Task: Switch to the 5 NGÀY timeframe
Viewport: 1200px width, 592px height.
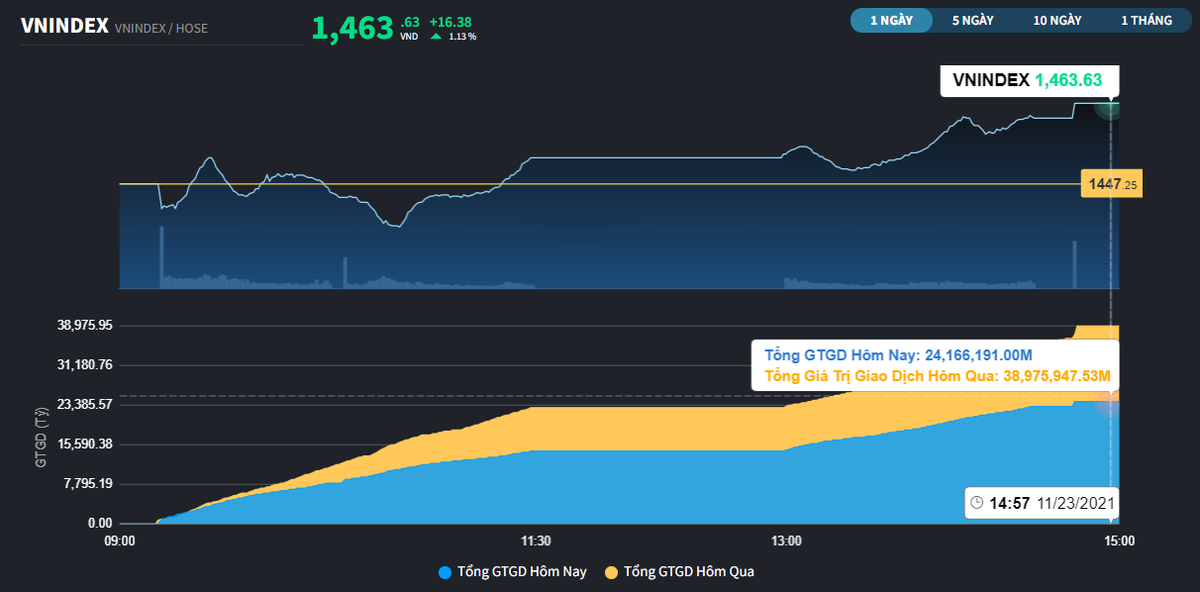Action: [x=973, y=20]
